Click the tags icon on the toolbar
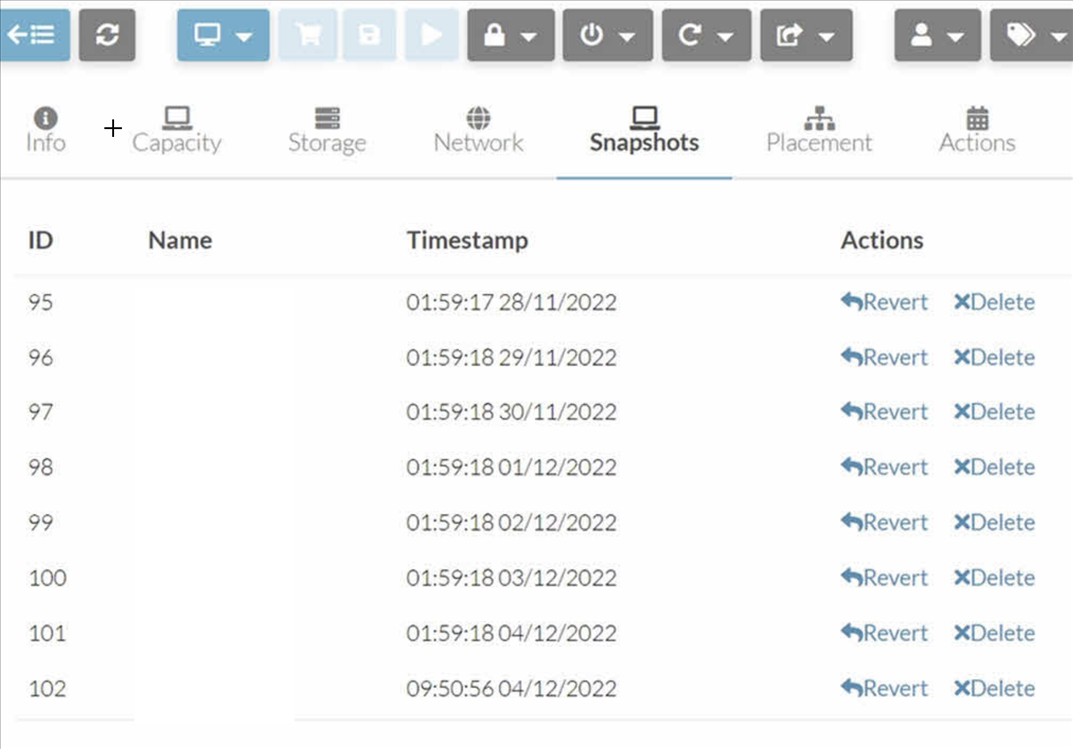Image resolution: width=1073 pixels, height=749 pixels. [x=1023, y=33]
